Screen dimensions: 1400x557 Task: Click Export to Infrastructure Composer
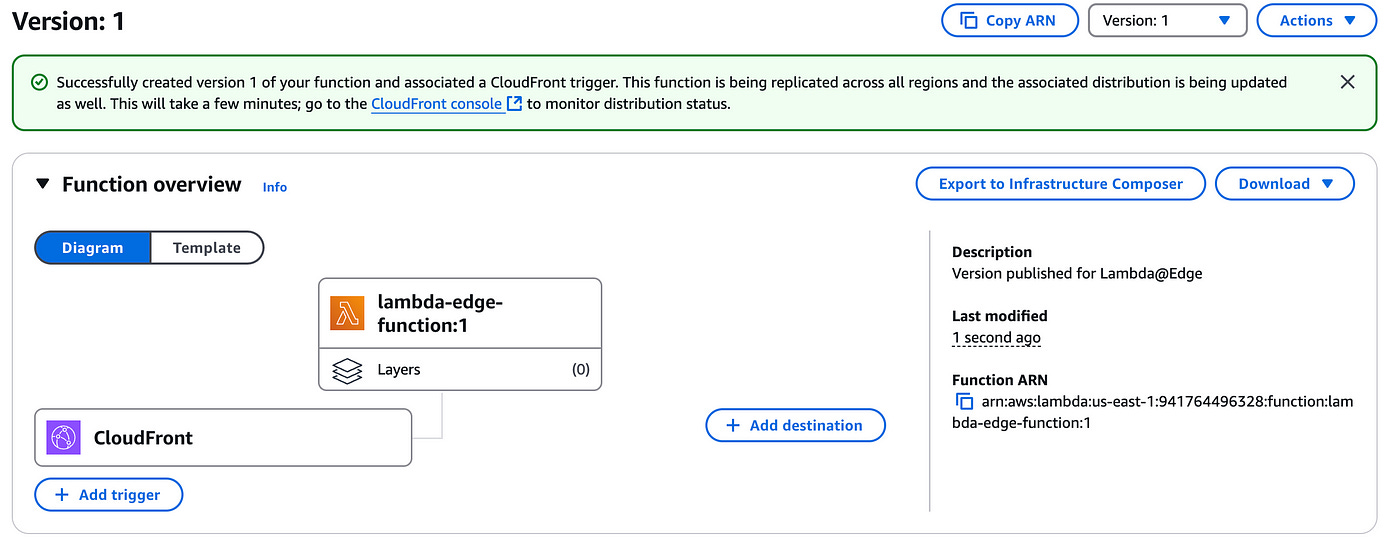(x=1060, y=184)
